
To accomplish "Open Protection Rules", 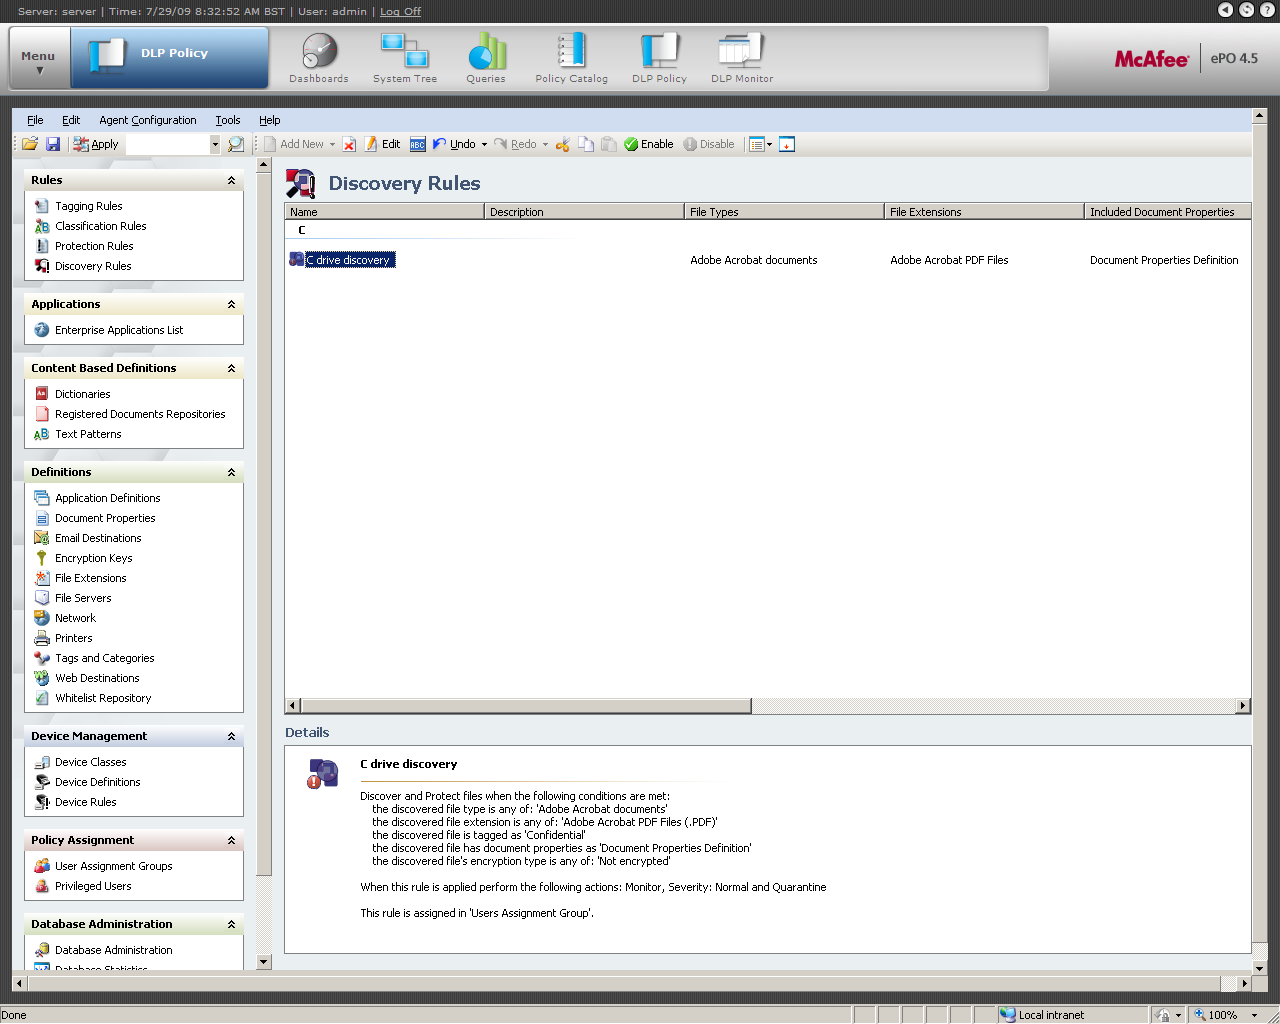I will (94, 246).
